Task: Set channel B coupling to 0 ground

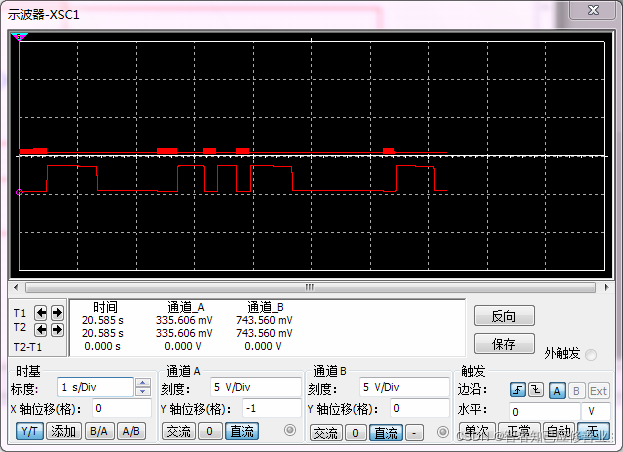Action: tap(356, 433)
